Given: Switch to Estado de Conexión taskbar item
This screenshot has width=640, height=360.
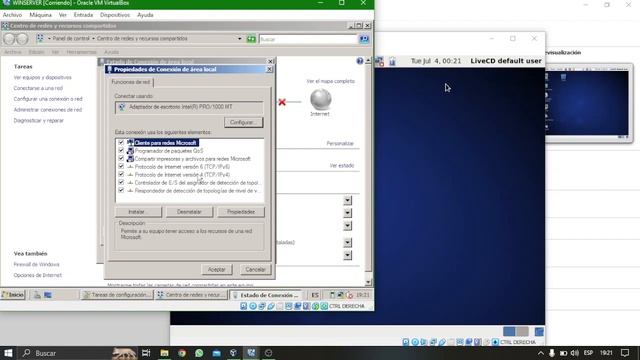Looking at the screenshot, I should 266,295.
